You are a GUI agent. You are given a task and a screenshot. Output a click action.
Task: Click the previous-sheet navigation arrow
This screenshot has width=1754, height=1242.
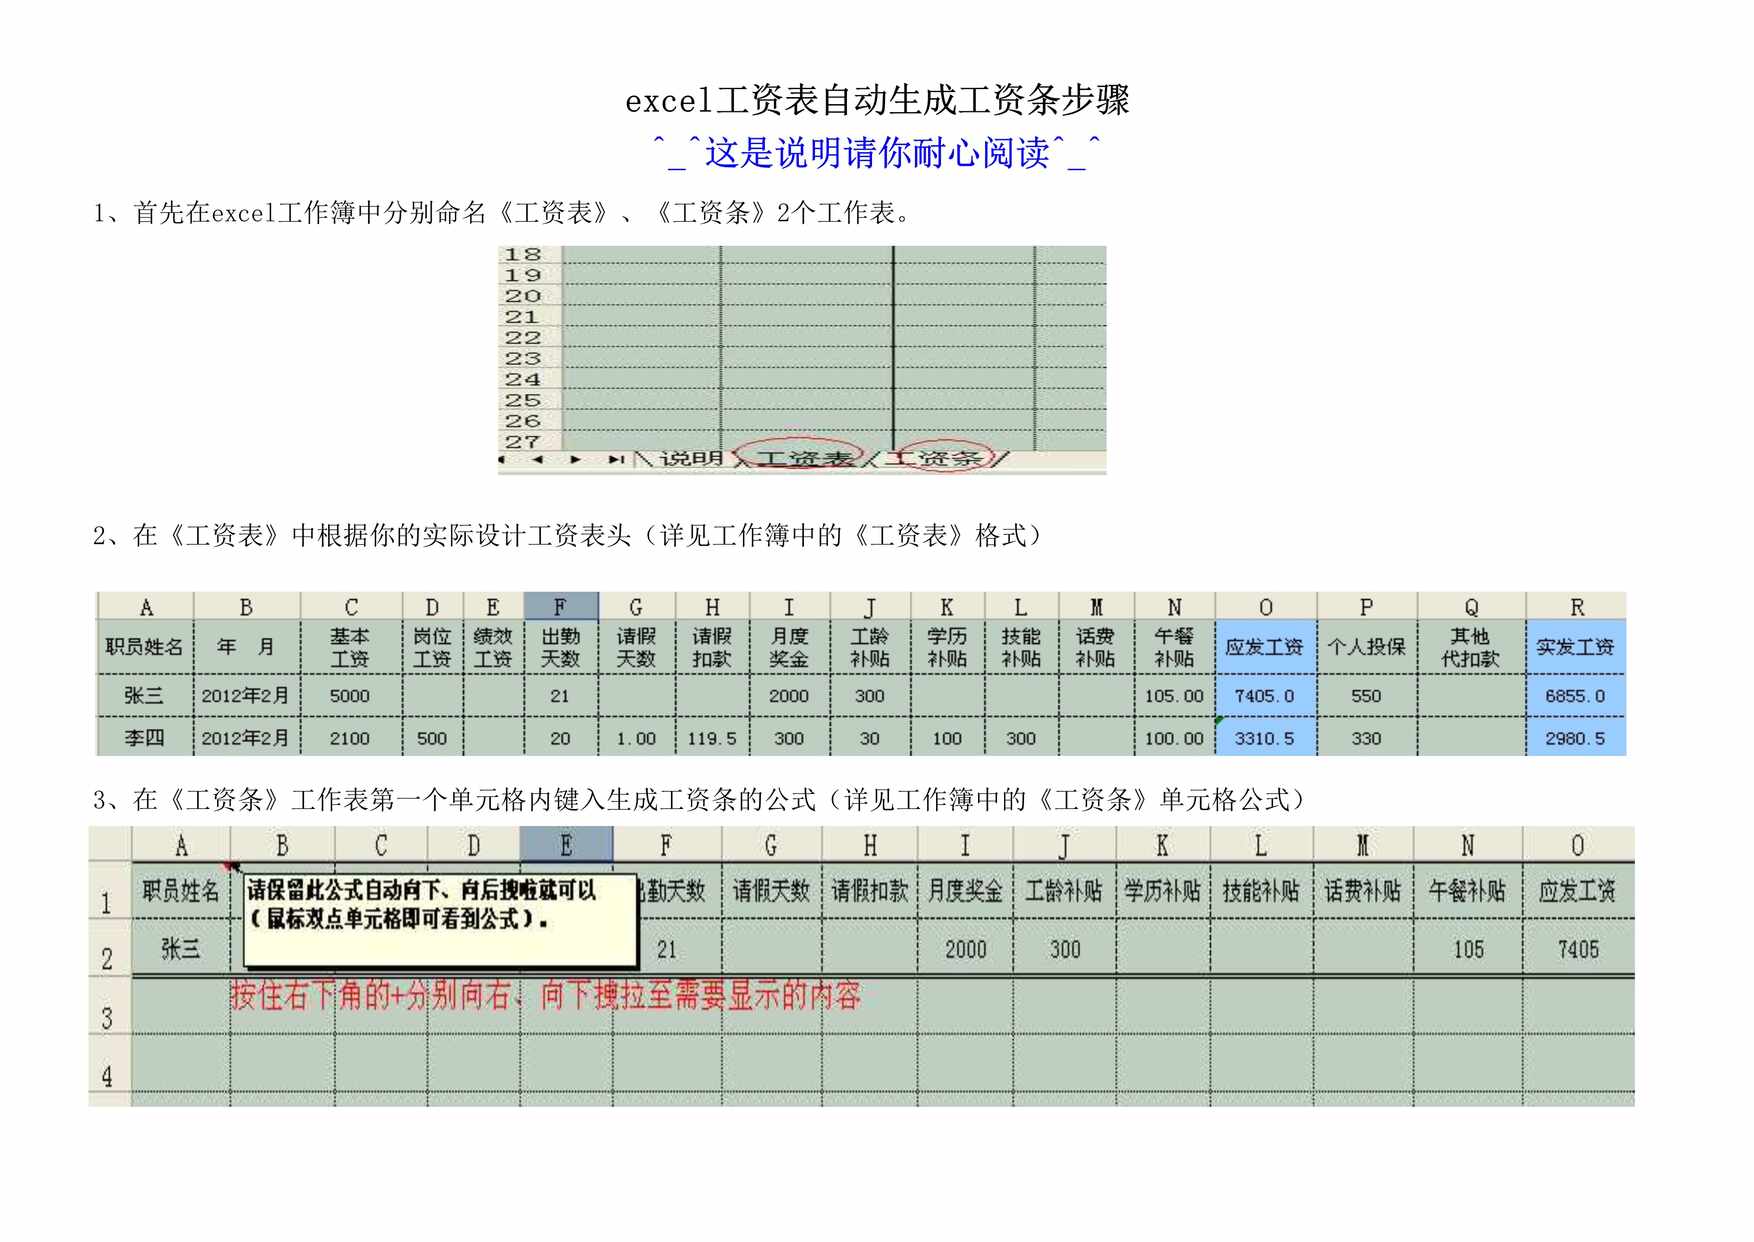[x=537, y=459]
